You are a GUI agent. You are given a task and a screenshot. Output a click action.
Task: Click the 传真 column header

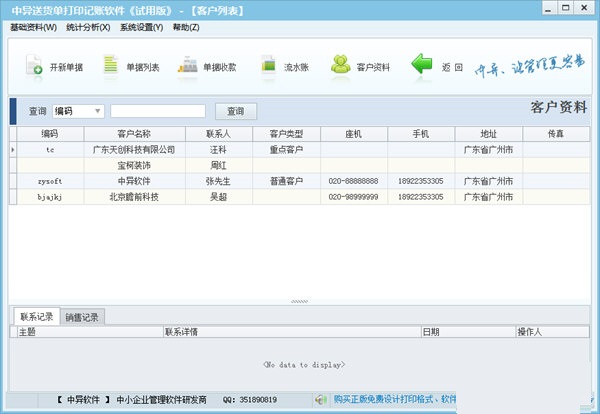click(x=556, y=134)
